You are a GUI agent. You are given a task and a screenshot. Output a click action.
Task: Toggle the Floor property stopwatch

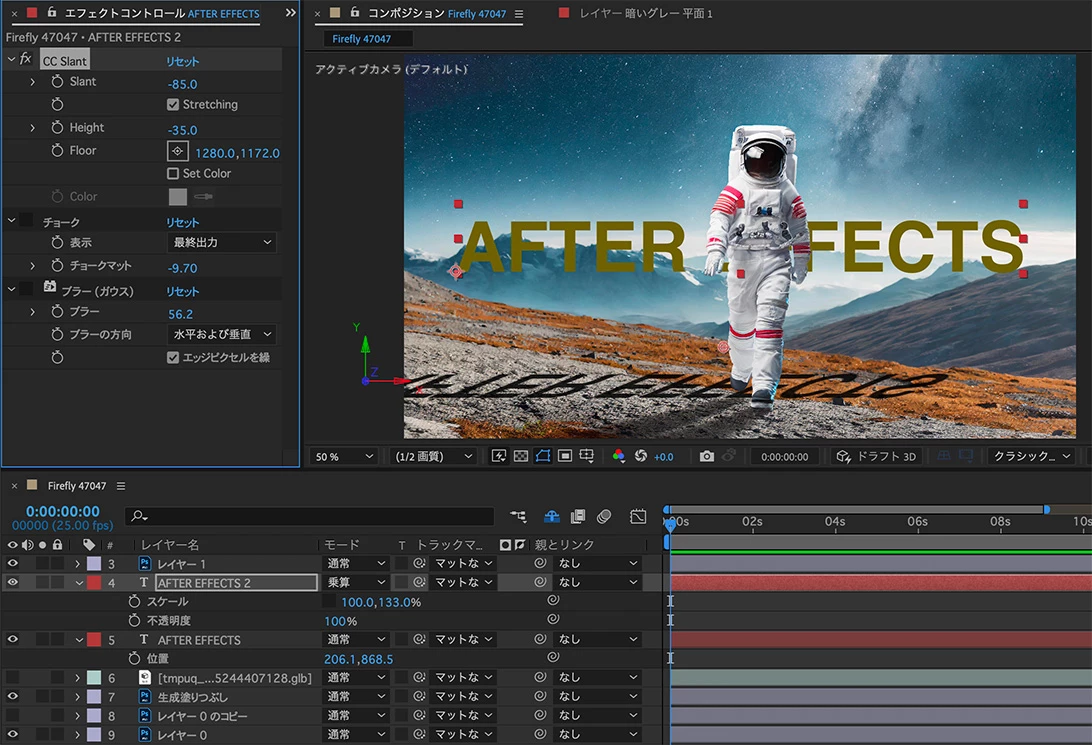click(x=57, y=150)
